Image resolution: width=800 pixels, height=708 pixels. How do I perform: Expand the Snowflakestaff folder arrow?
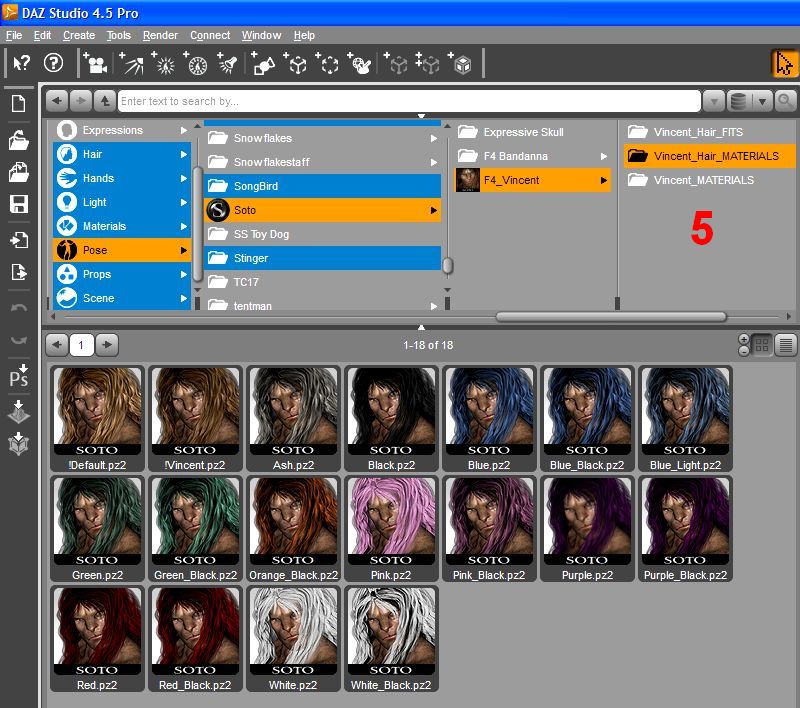[434, 162]
